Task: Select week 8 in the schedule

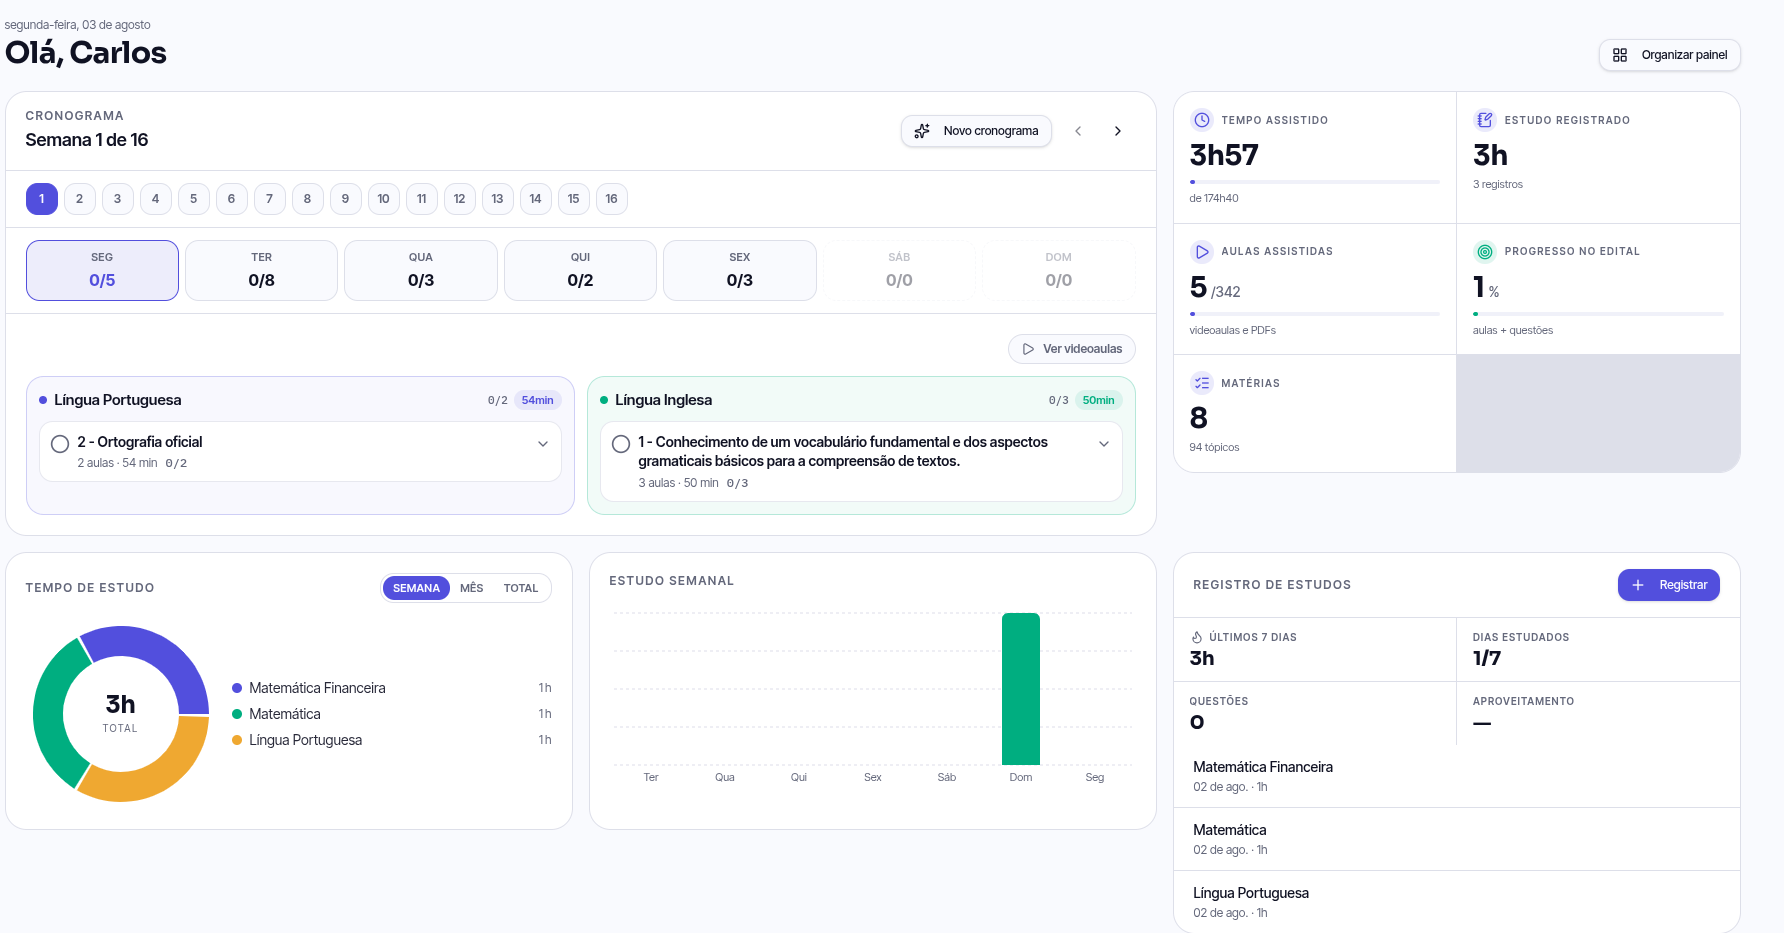Action: (307, 199)
